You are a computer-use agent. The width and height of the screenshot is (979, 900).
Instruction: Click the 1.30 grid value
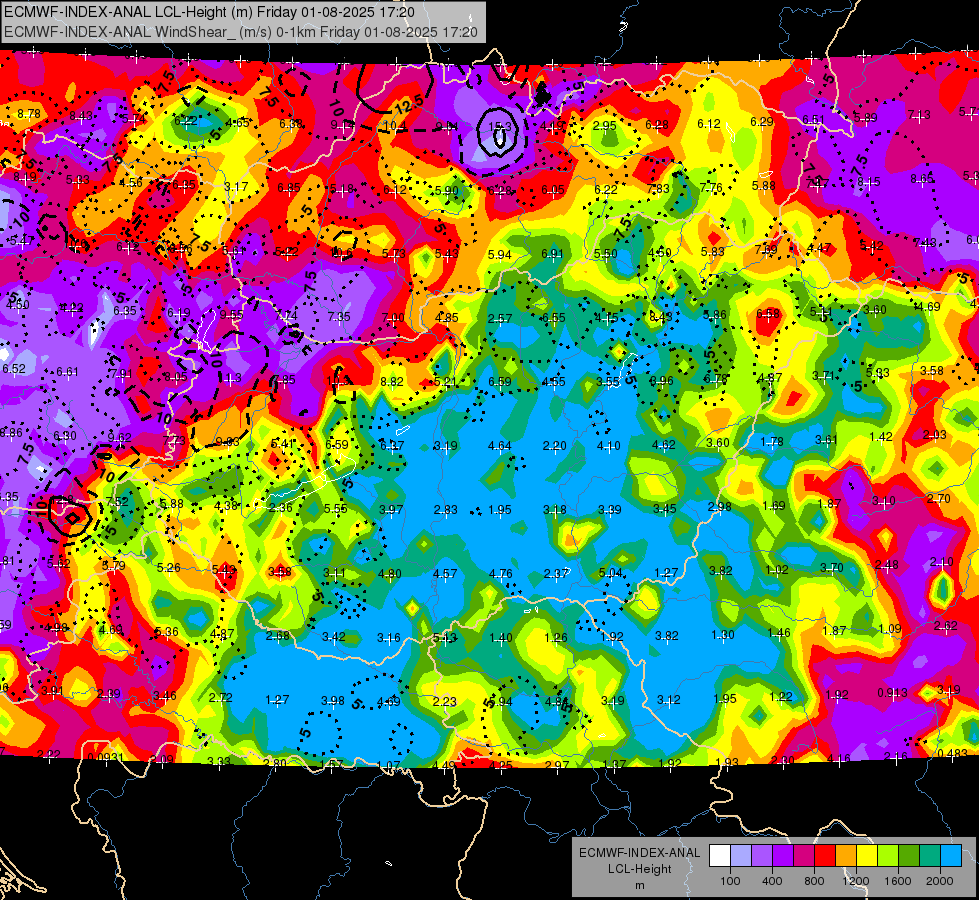point(723,635)
